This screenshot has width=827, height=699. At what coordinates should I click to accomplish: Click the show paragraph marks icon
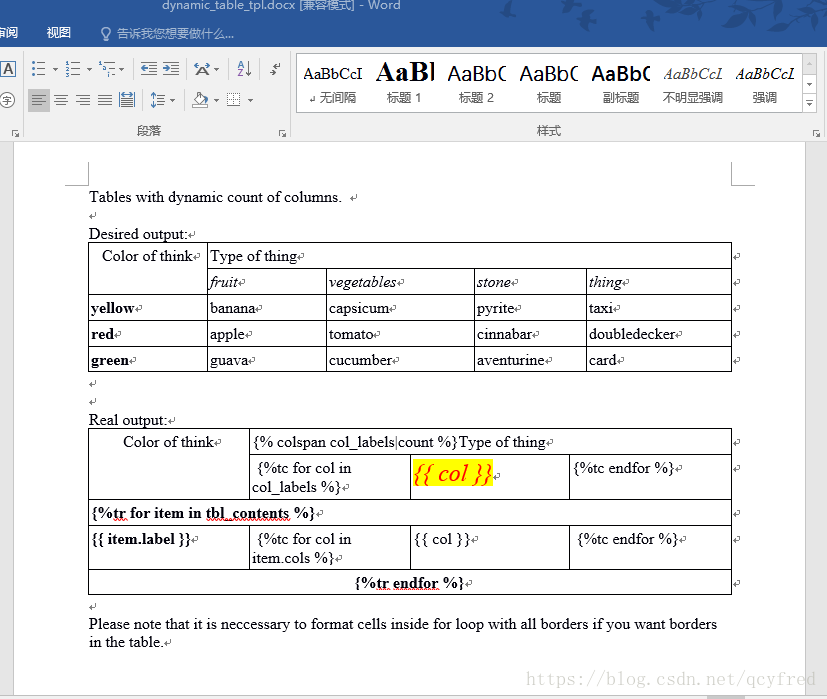(275, 69)
